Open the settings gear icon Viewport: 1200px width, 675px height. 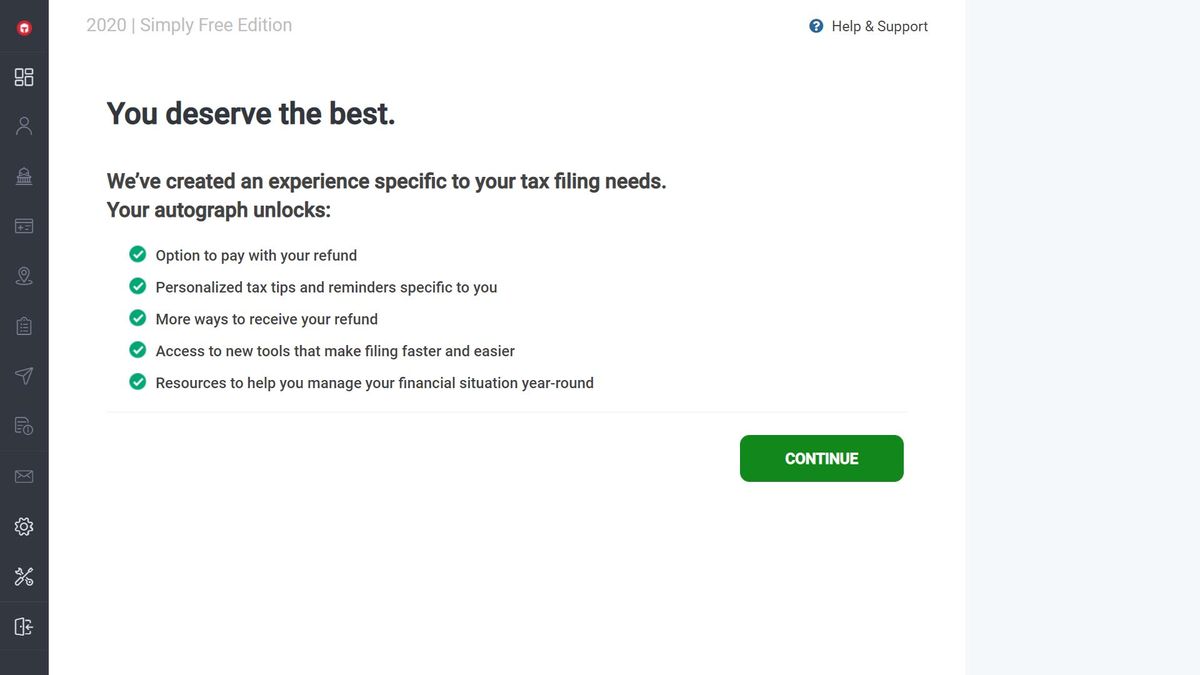tap(23, 525)
